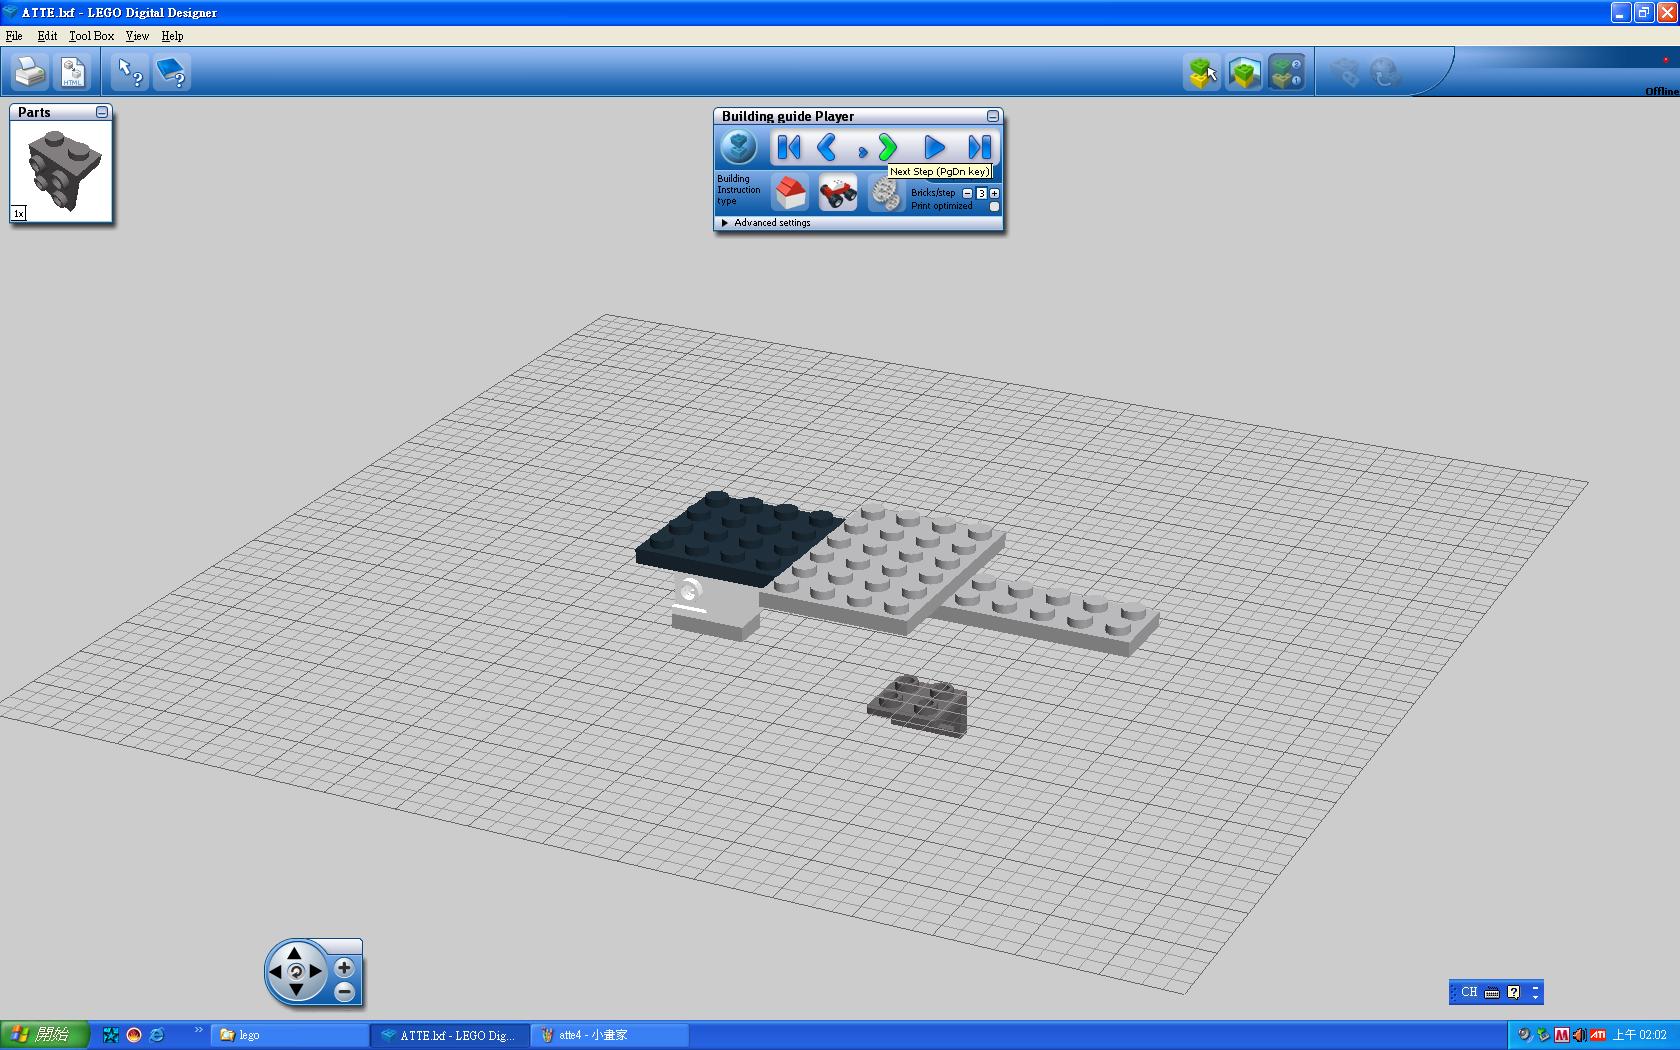The height and width of the screenshot is (1050, 1680).
Task: Click the CH language bar indicator
Action: tap(1468, 992)
